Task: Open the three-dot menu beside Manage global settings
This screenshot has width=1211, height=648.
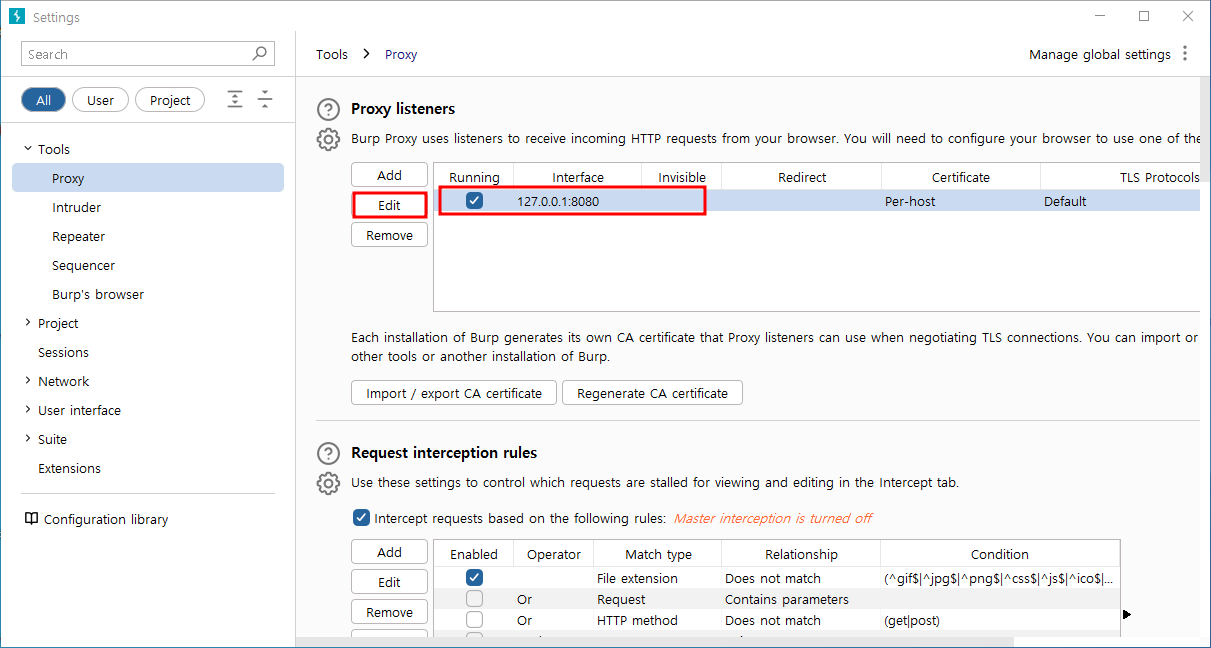Action: [x=1185, y=54]
